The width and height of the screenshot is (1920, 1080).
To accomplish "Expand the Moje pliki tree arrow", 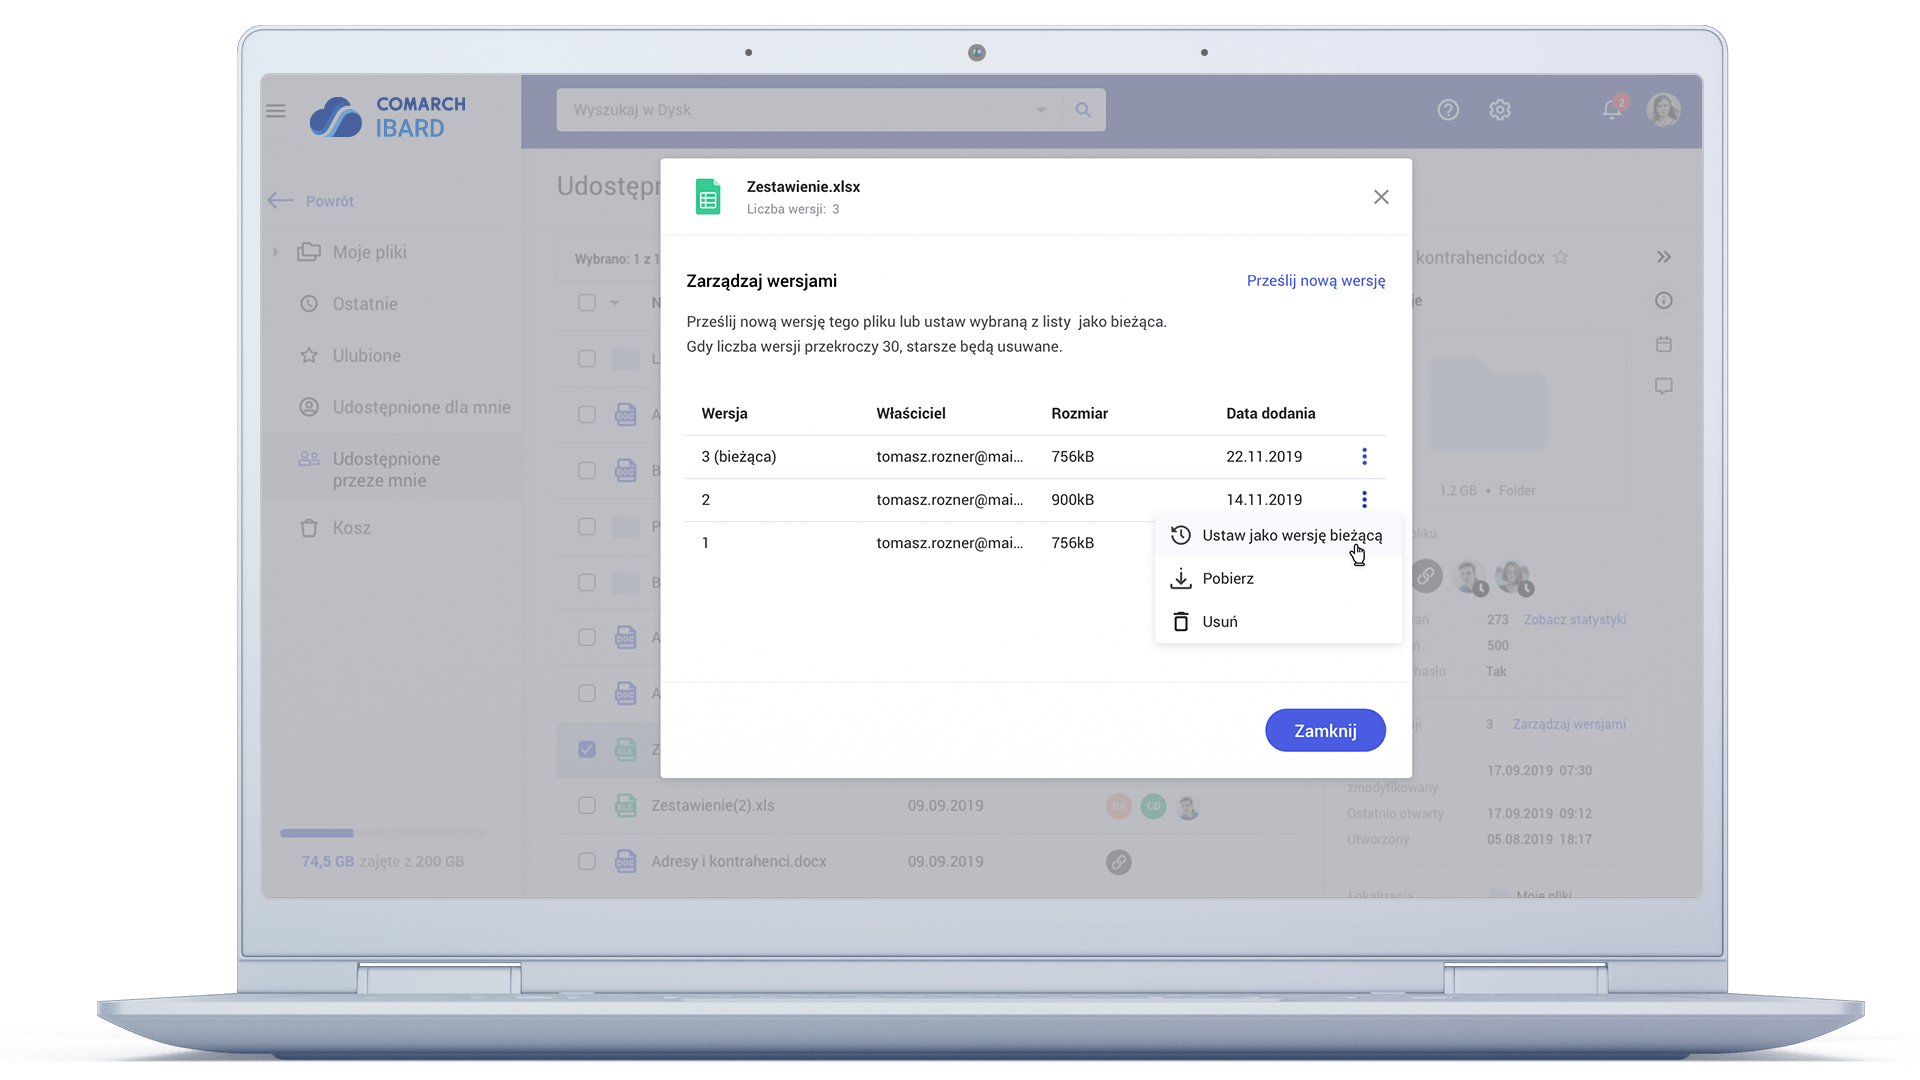I will click(x=276, y=252).
